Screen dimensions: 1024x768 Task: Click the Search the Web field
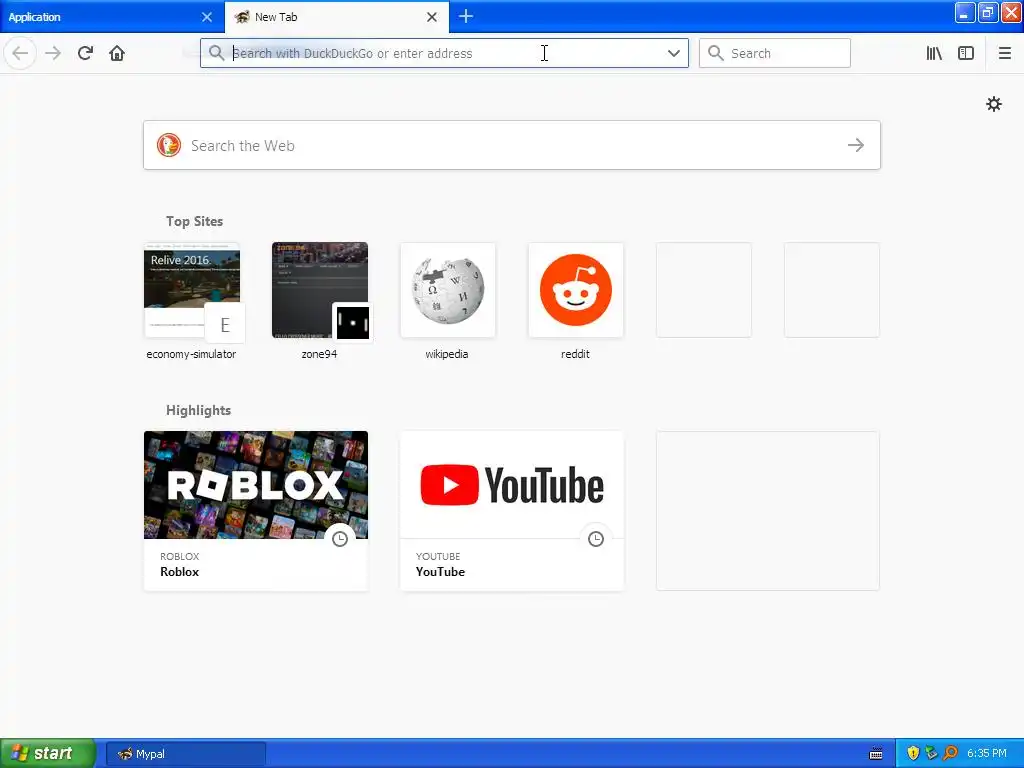512,145
